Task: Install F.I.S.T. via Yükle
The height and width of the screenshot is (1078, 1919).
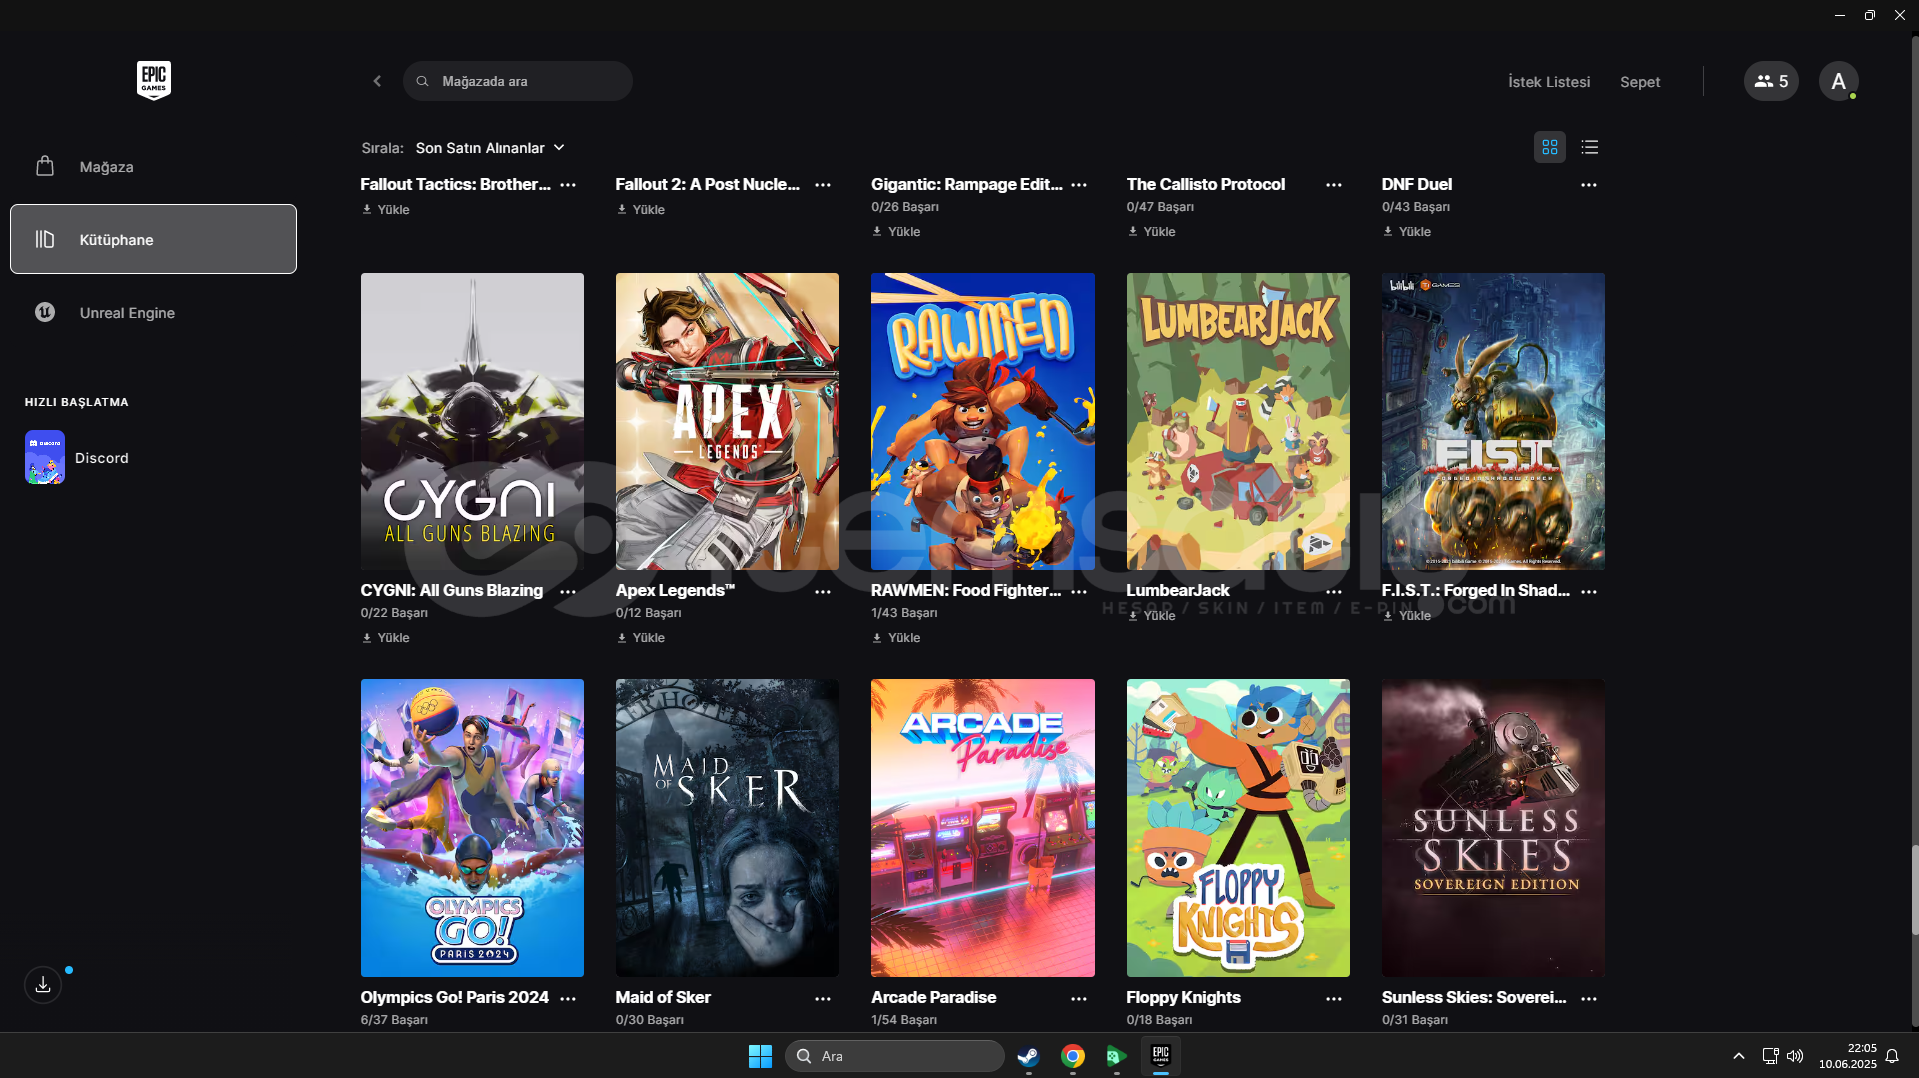Action: pos(1407,615)
